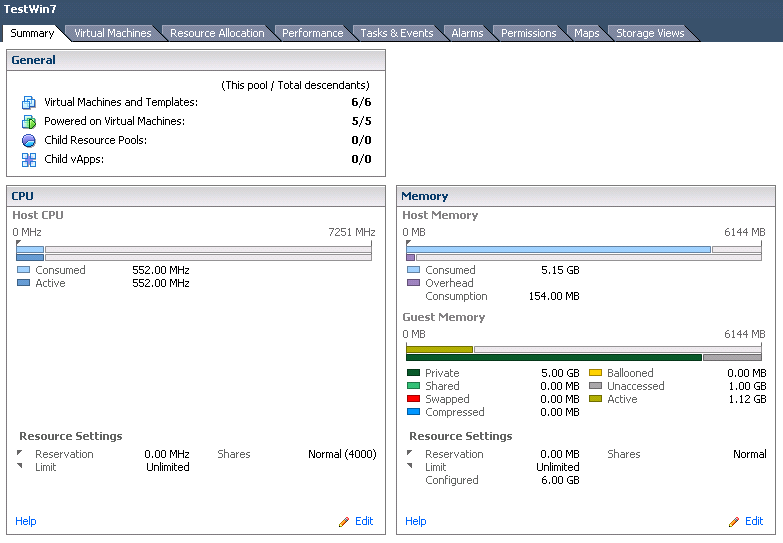Click the Memory Limit marker icon
Screen dimensions: 783x543
coord(409,466)
